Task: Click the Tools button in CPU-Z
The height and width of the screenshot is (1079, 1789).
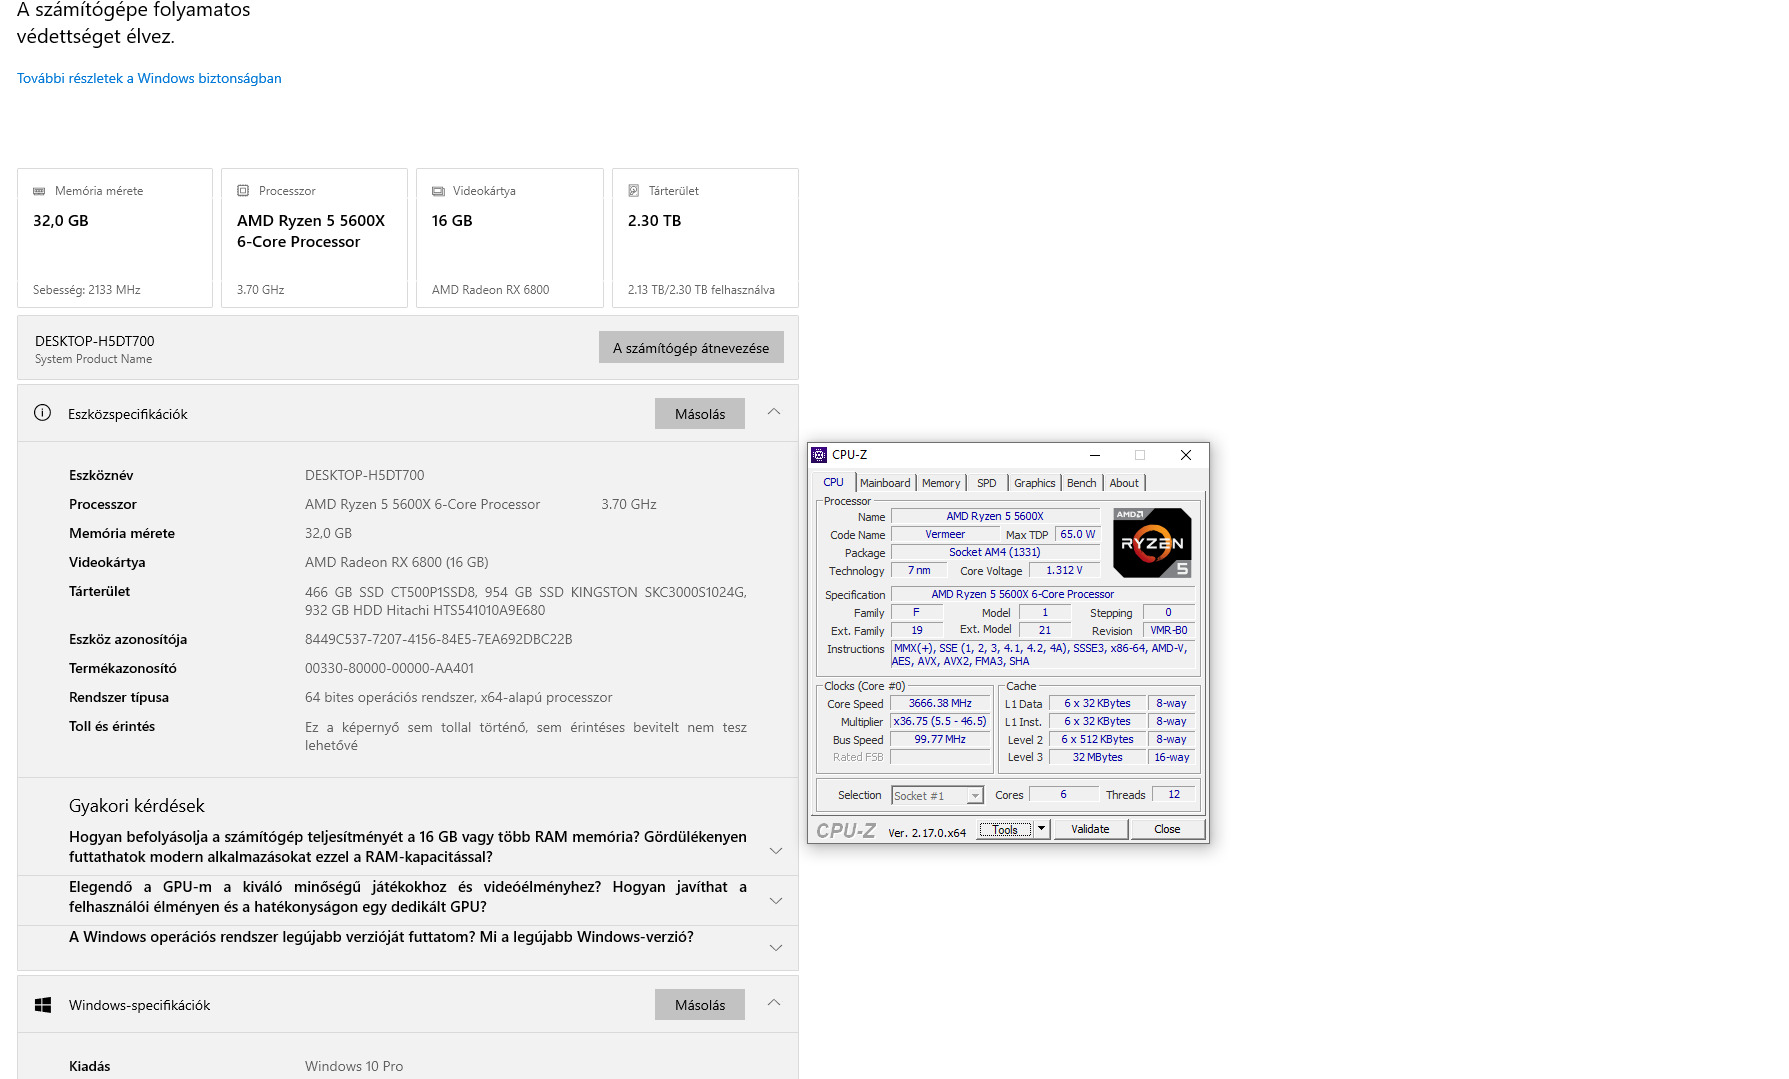Action: pos(1005,829)
